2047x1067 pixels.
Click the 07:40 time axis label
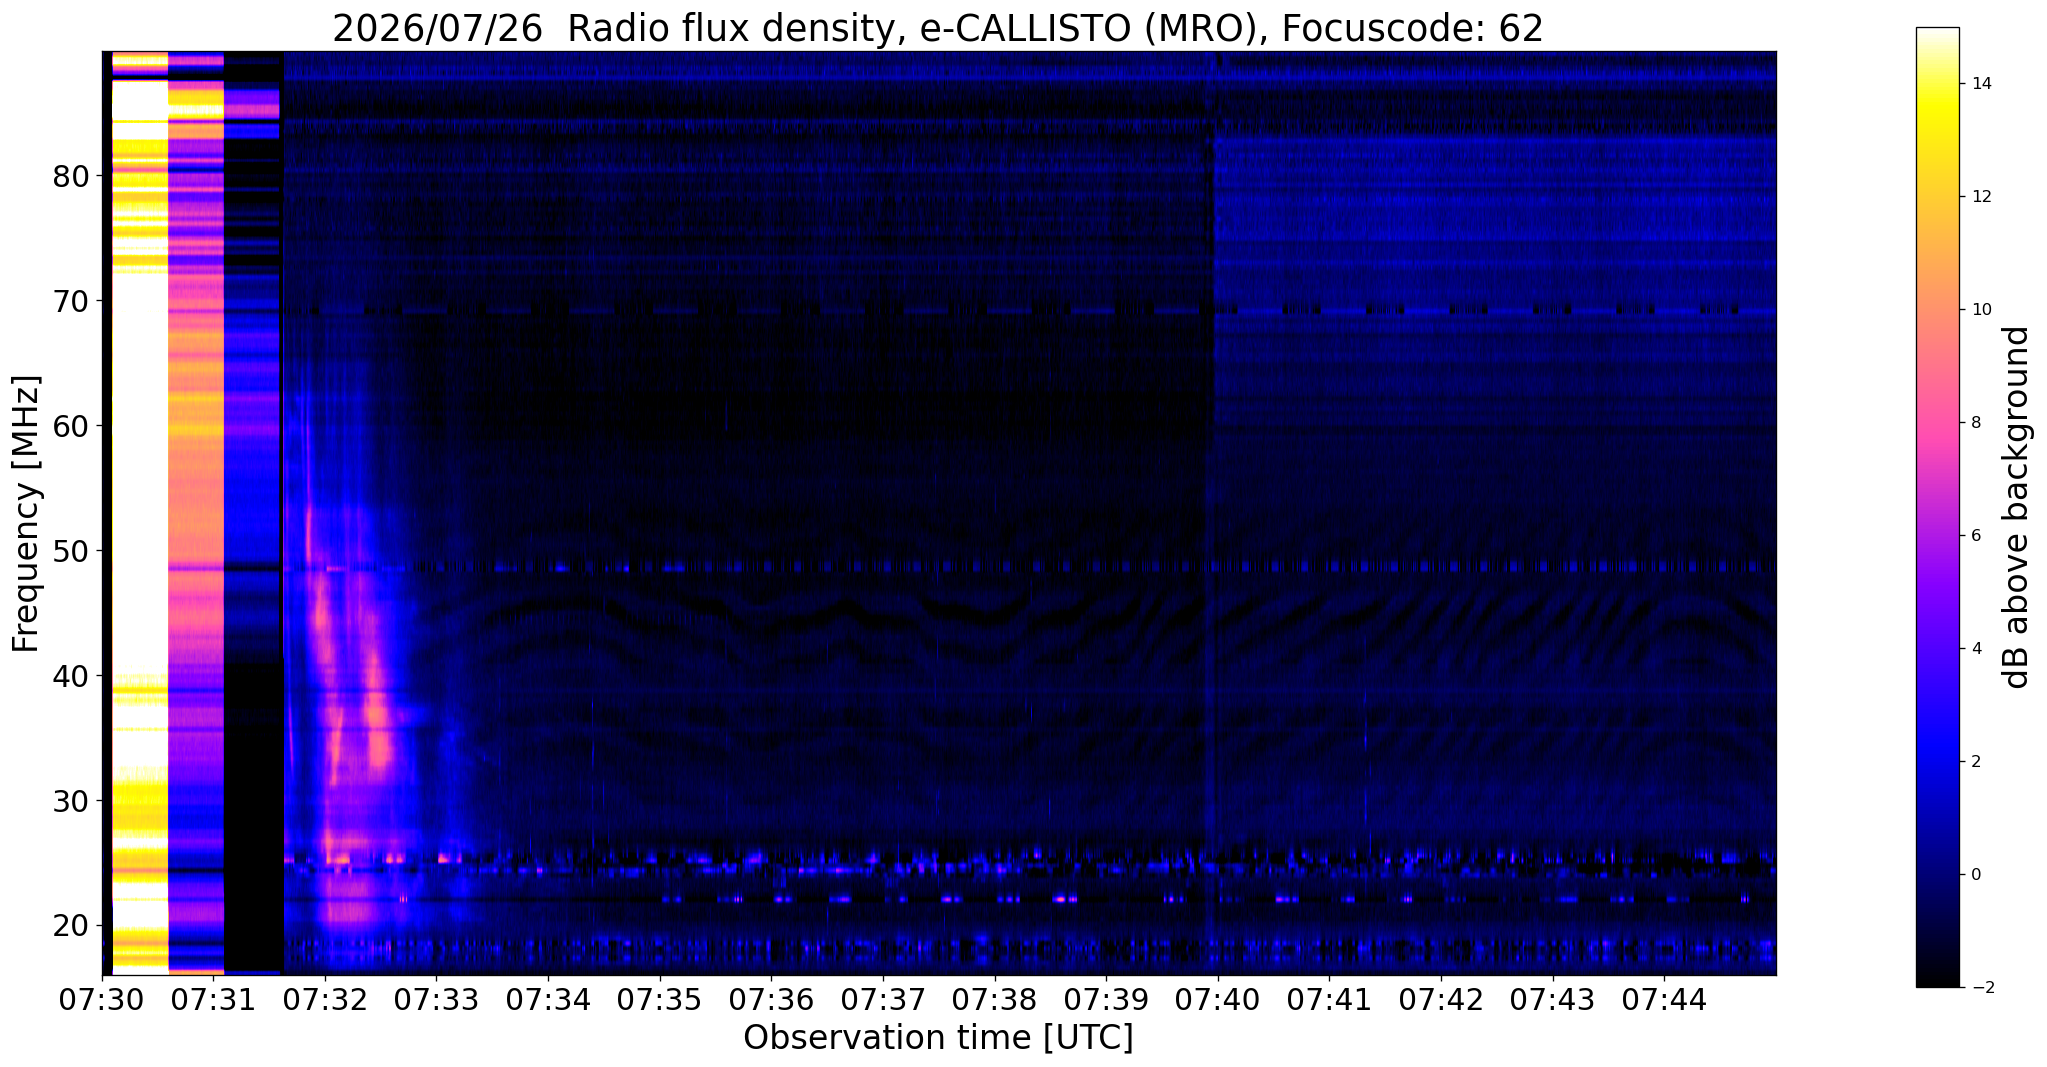click(1218, 1000)
